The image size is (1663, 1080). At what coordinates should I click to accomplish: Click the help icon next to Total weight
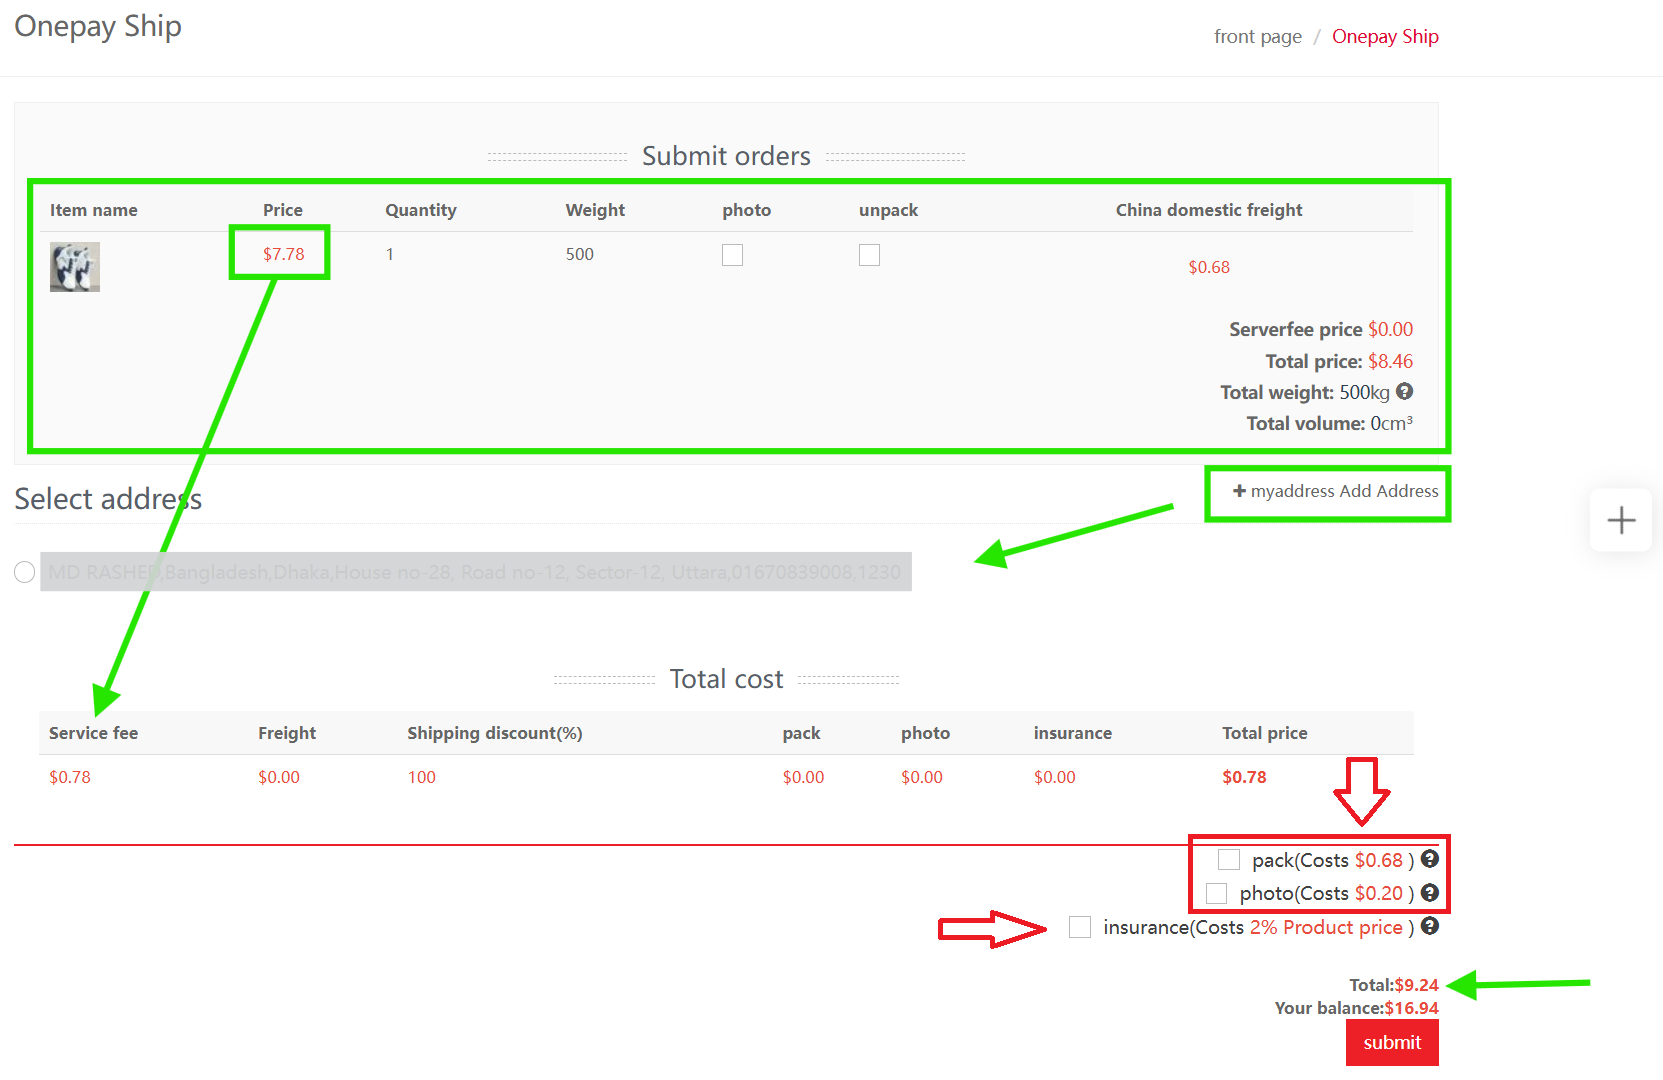(x=1405, y=392)
